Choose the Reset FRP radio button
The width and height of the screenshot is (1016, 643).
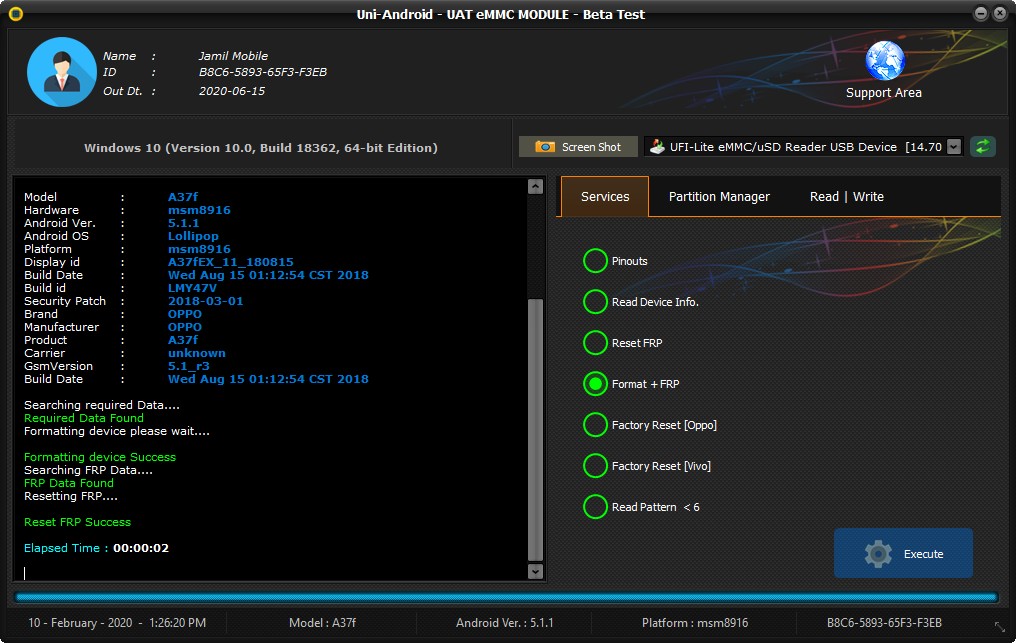[x=595, y=343]
